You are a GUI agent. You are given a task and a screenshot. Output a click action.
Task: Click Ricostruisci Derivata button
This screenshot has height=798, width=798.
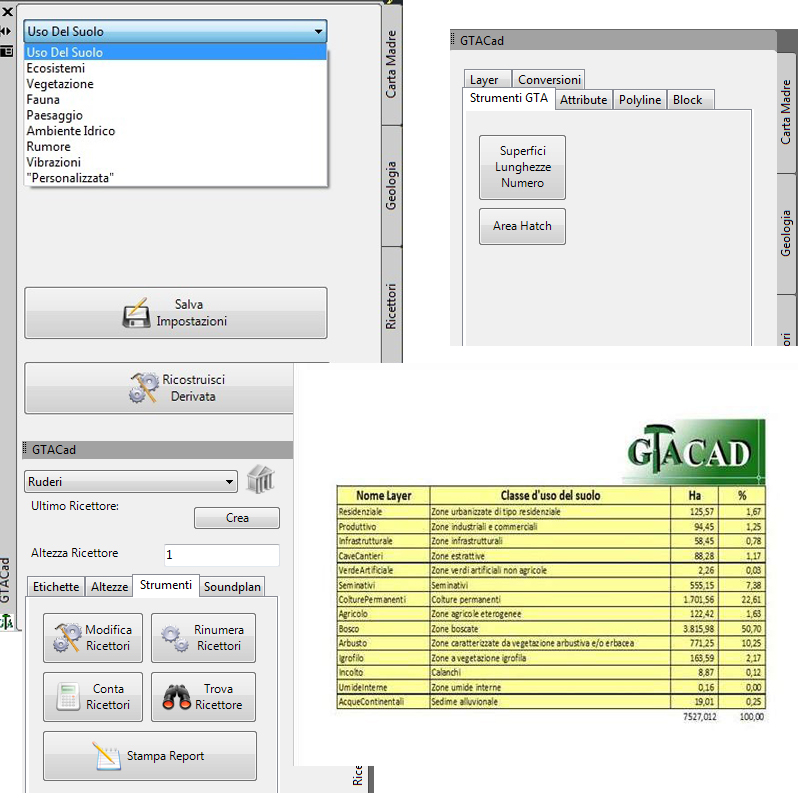(159, 388)
